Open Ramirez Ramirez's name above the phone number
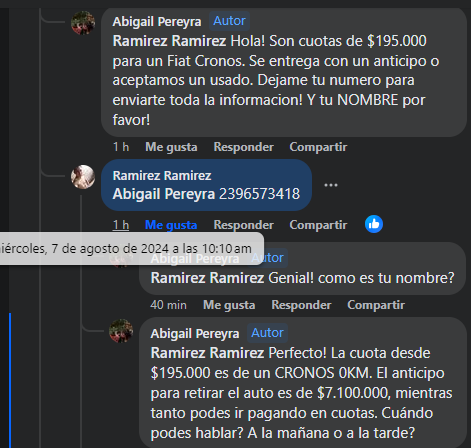 (x=162, y=176)
